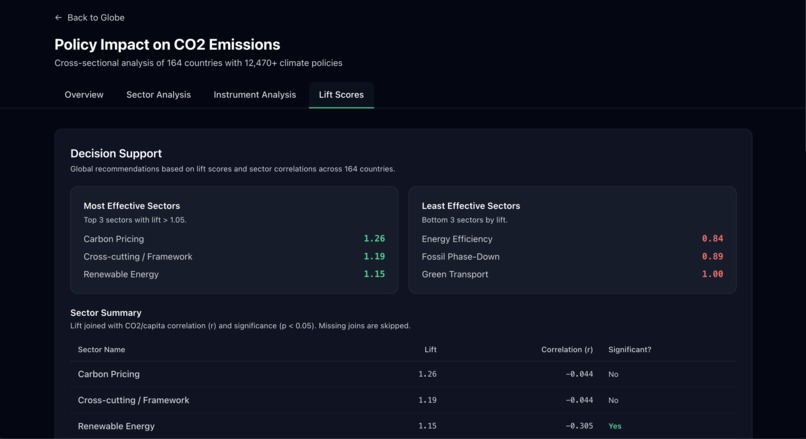This screenshot has height=439, width=806.
Task: Click the 'Top 3 sectors with lift > 1.05.' subtitle
Action: [135, 220]
